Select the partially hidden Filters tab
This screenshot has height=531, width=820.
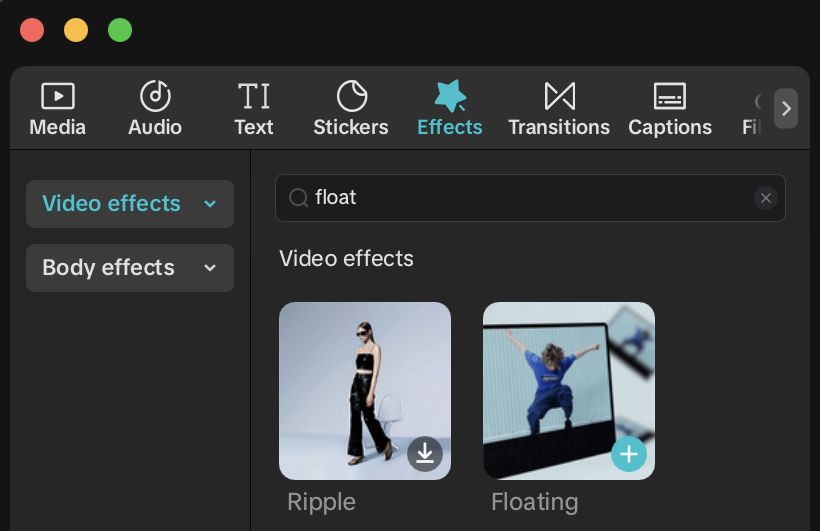753,110
